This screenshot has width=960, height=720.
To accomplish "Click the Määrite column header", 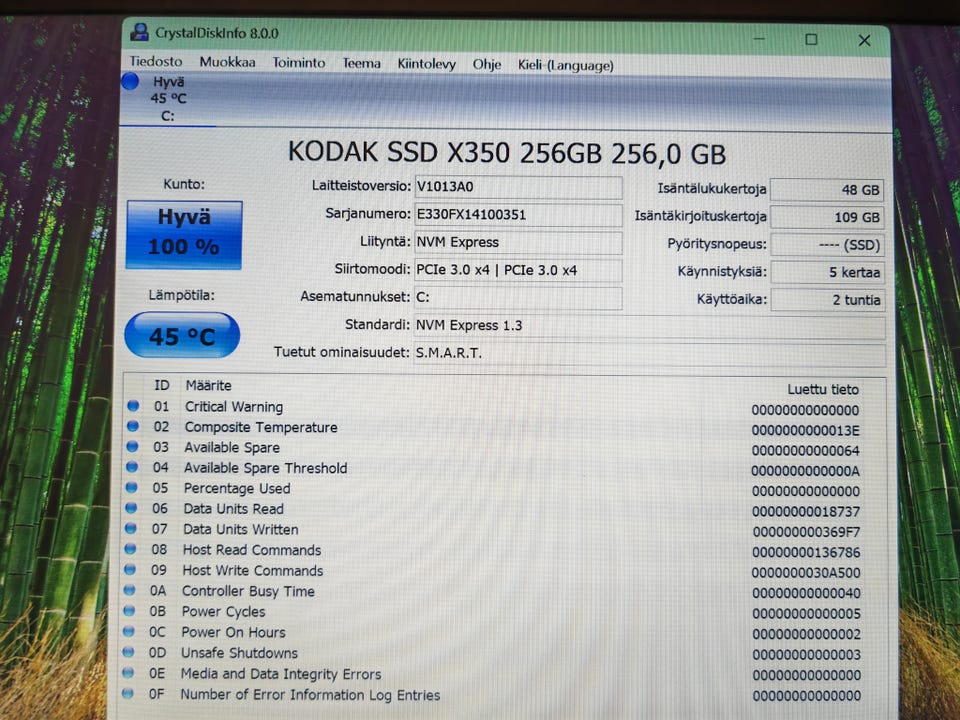I will click(209, 386).
